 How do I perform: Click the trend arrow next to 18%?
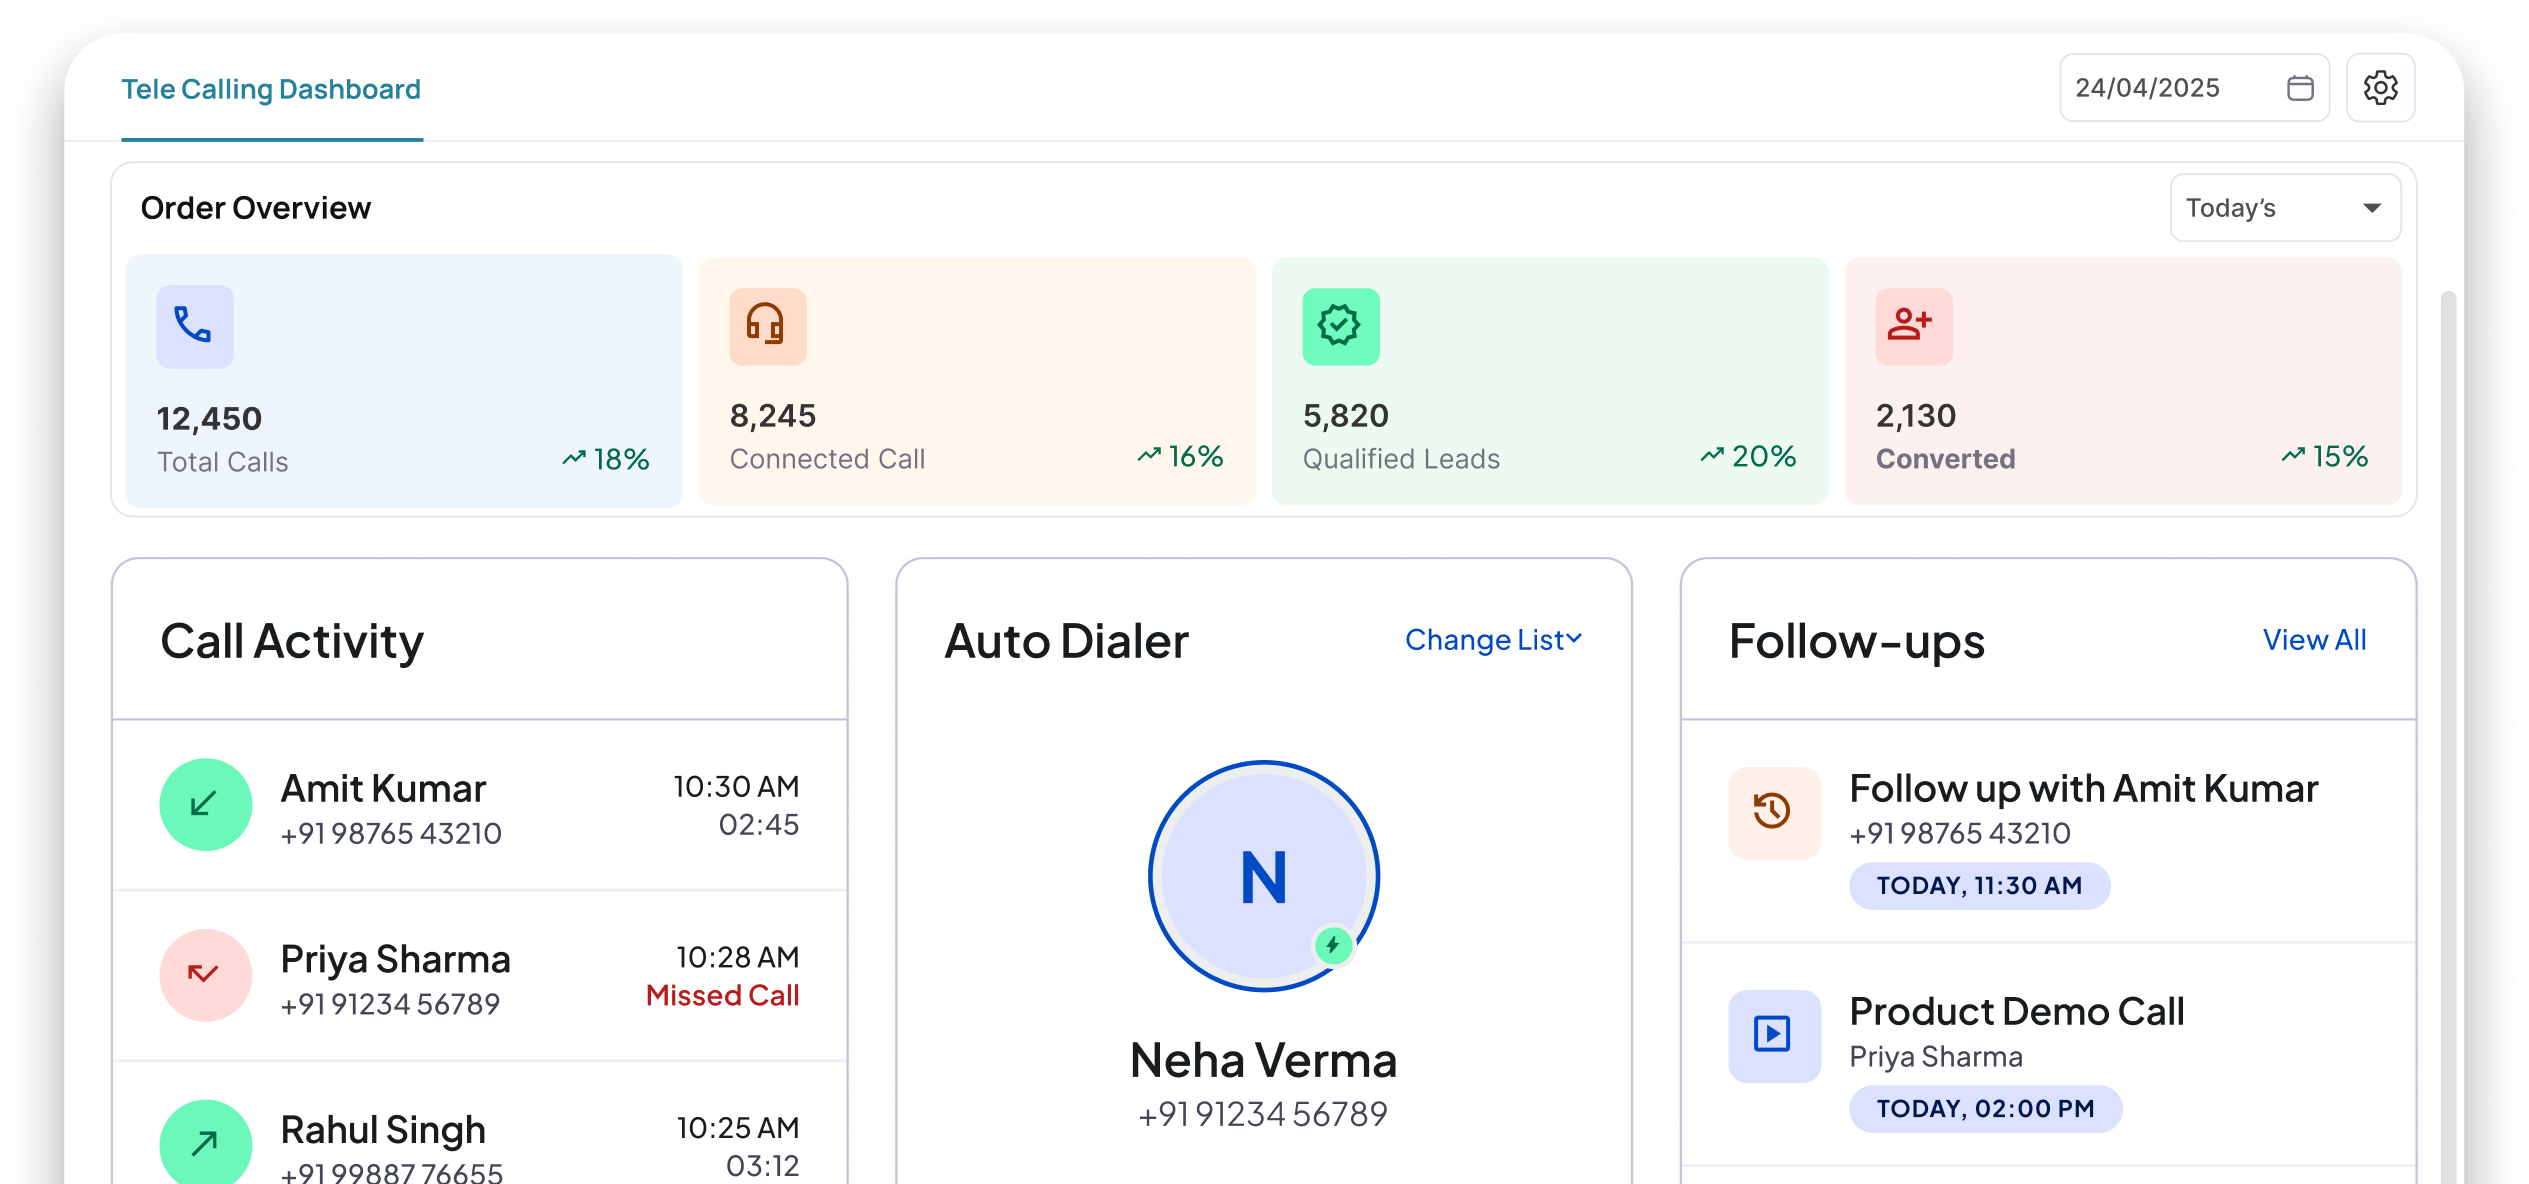(574, 458)
